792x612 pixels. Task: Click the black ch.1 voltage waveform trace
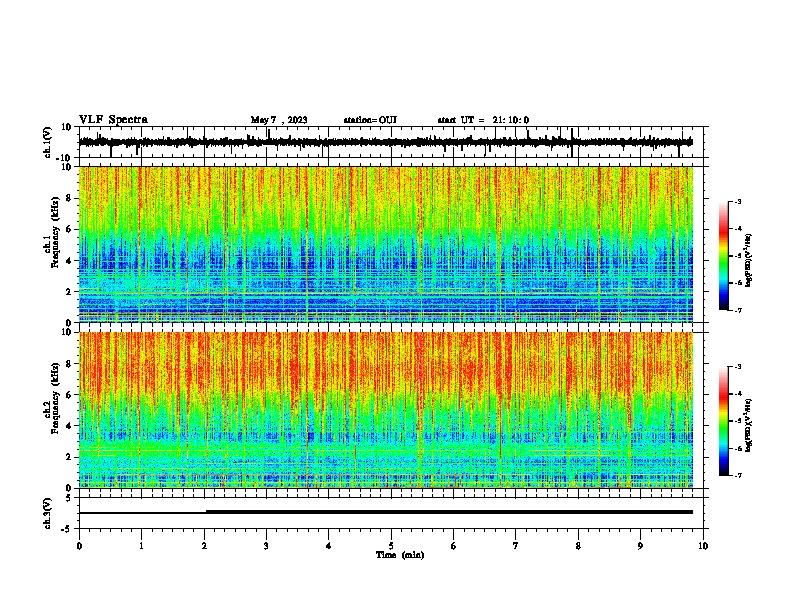tap(385, 142)
